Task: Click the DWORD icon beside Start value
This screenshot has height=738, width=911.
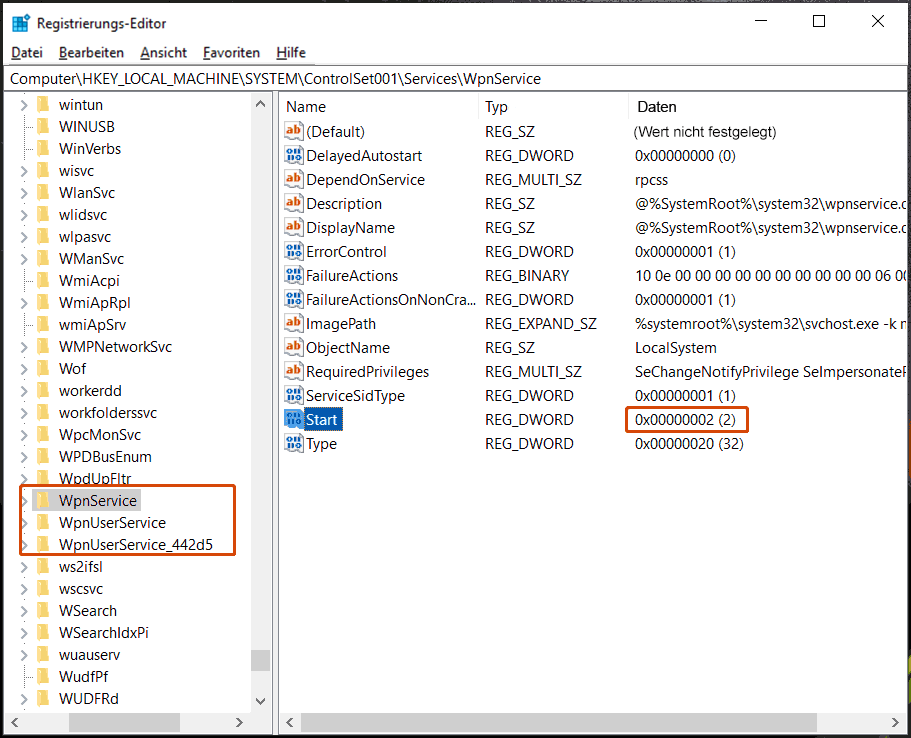Action: pyautogui.click(x=293, y=419)
